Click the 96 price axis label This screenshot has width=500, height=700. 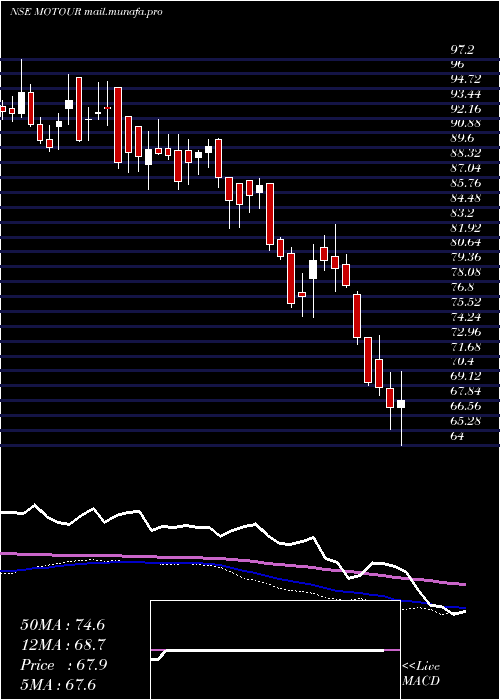[x=458, y=64]
